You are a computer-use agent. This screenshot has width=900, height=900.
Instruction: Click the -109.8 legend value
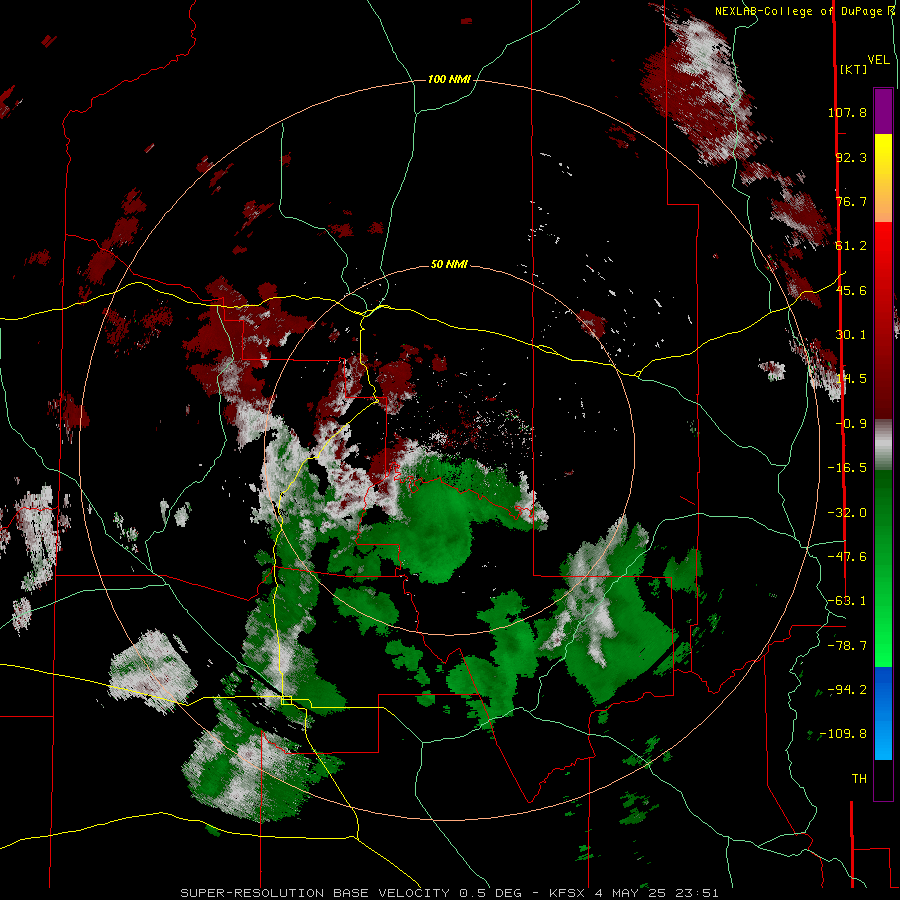[843, 734]
